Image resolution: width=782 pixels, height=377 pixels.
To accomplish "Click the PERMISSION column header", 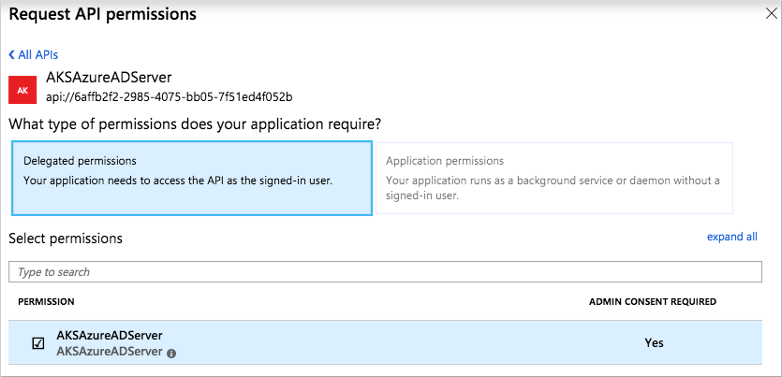I will [x=46, y=302].
